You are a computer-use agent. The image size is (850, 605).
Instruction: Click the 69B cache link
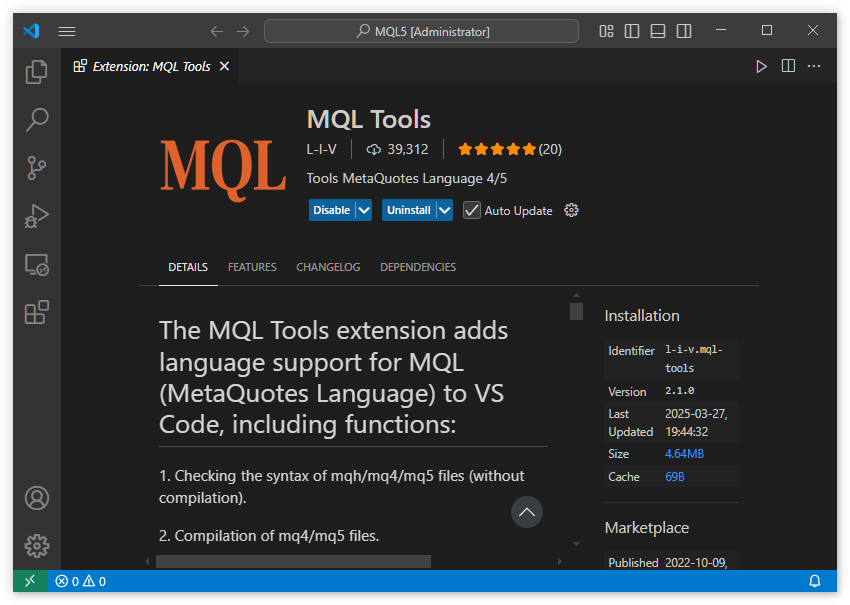click(x=674, y=477)
